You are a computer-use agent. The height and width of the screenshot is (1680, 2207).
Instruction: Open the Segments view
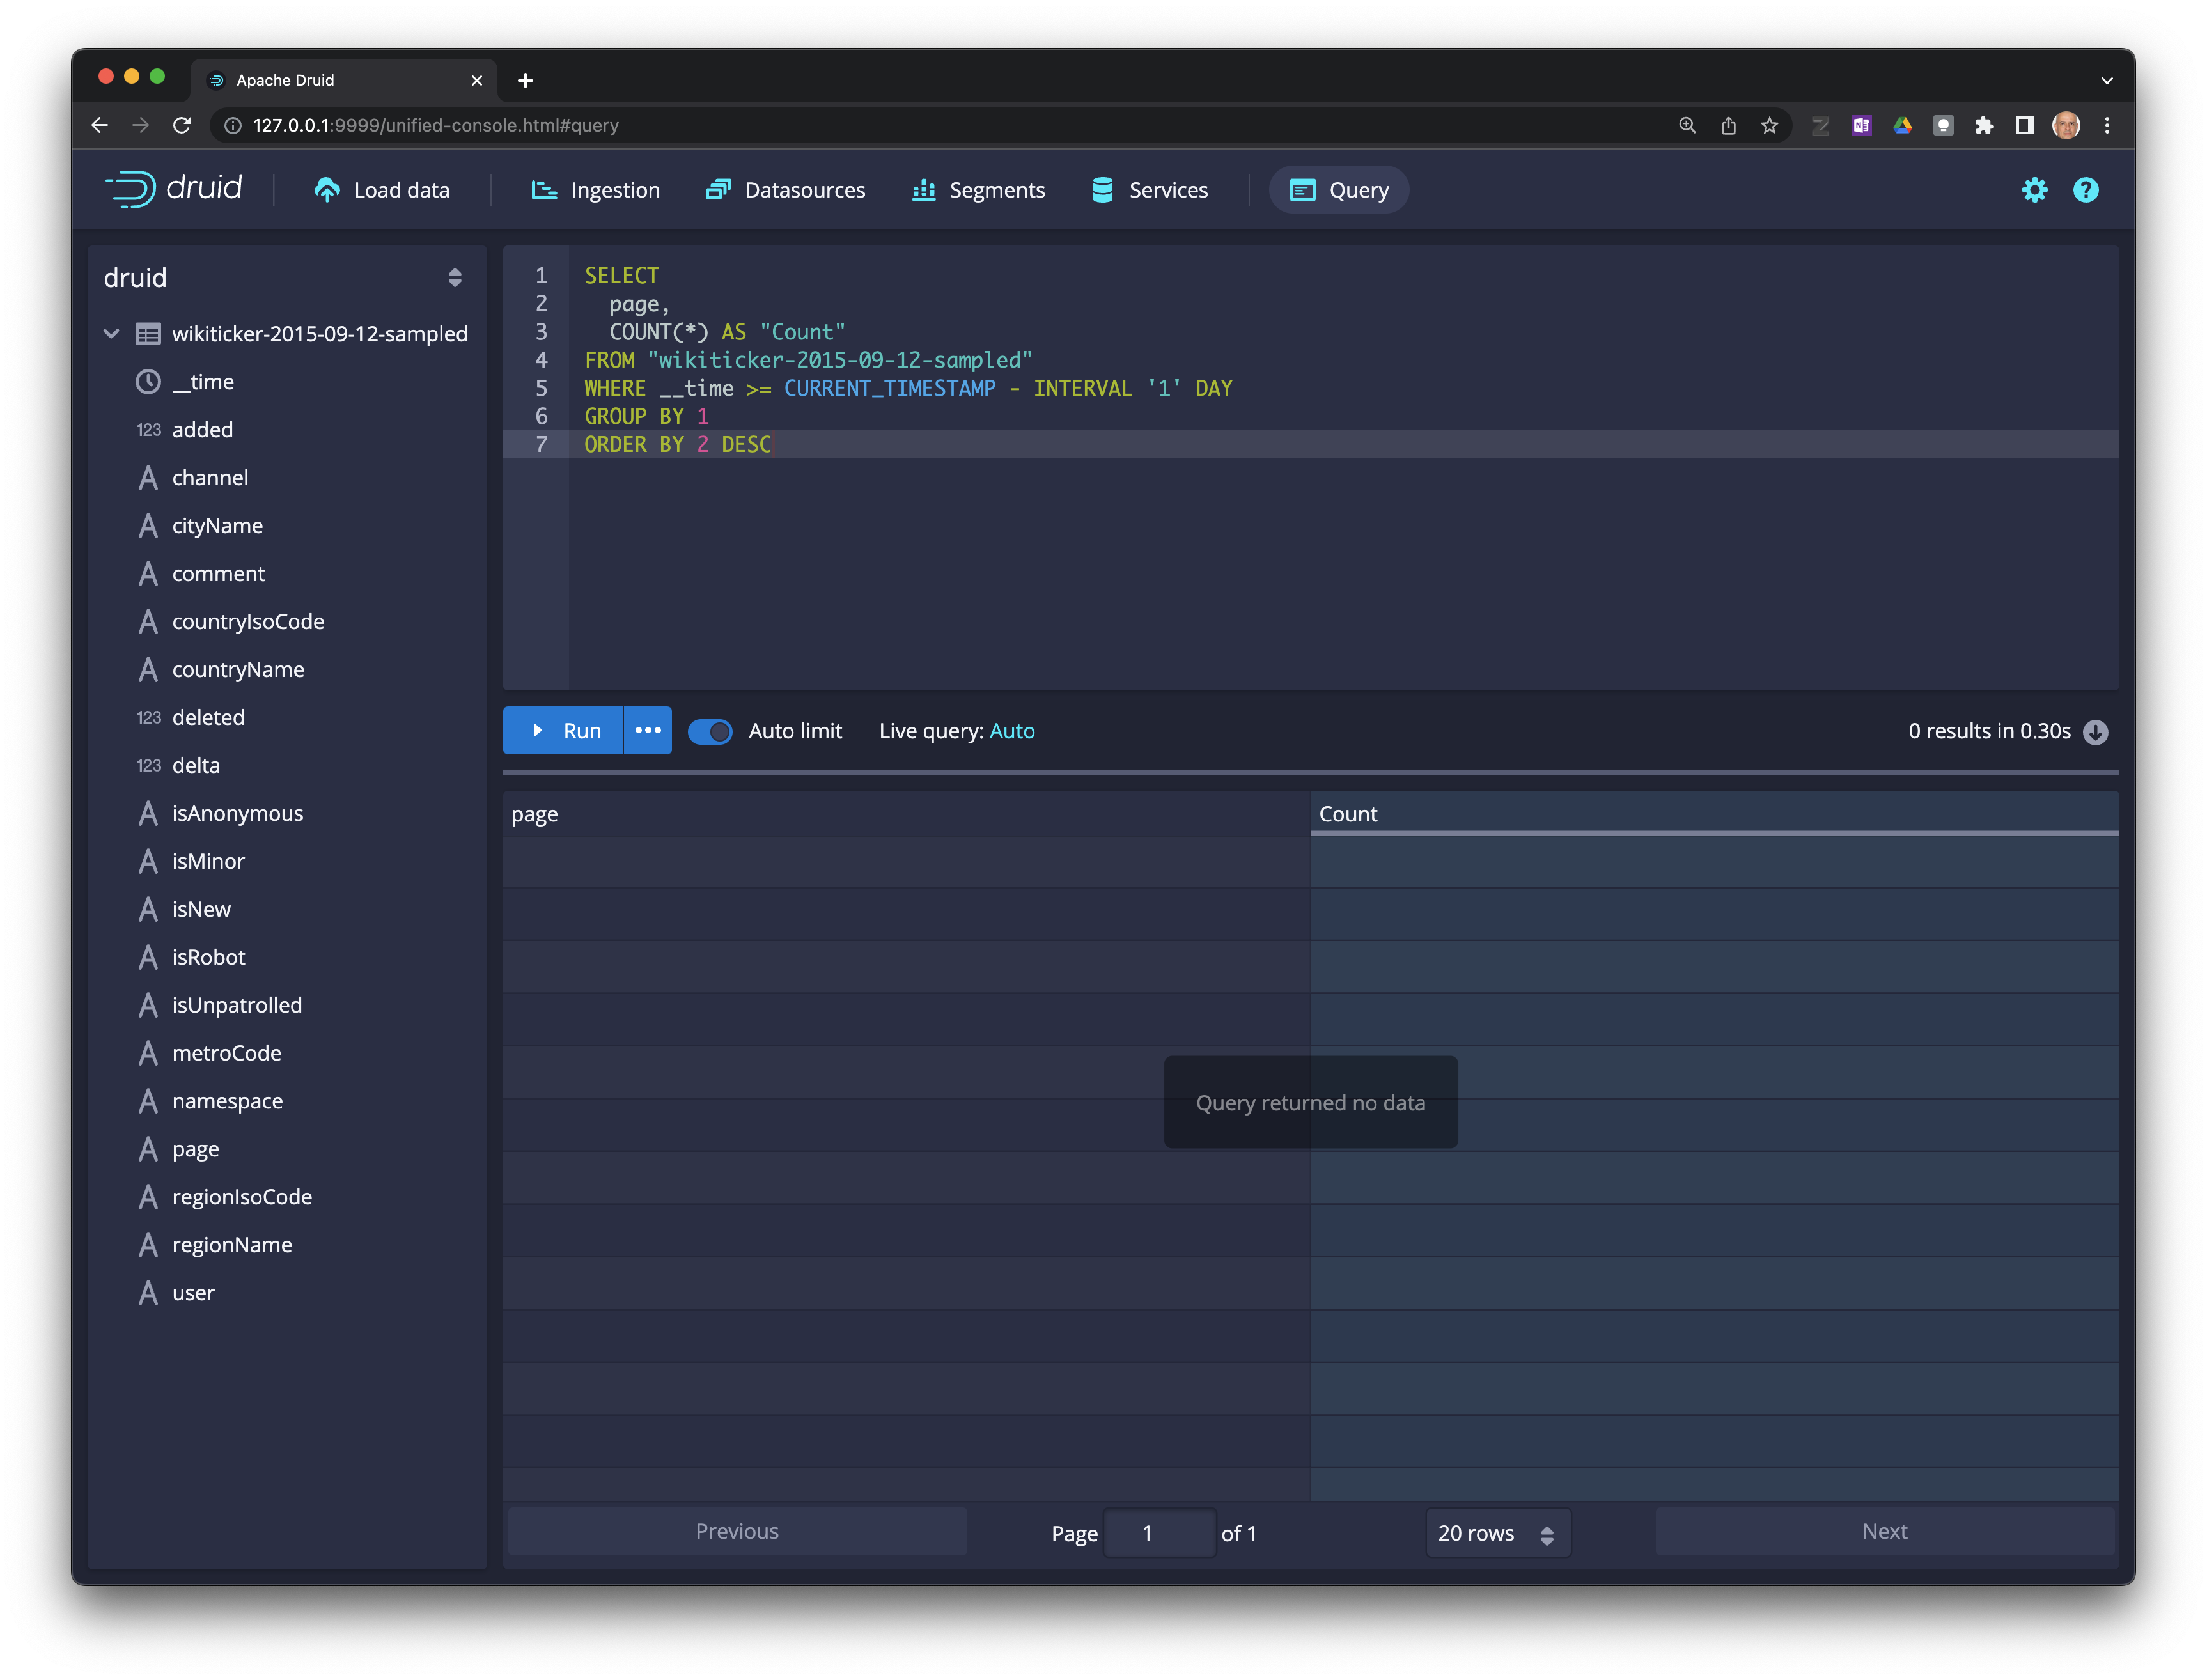[978, 190]
